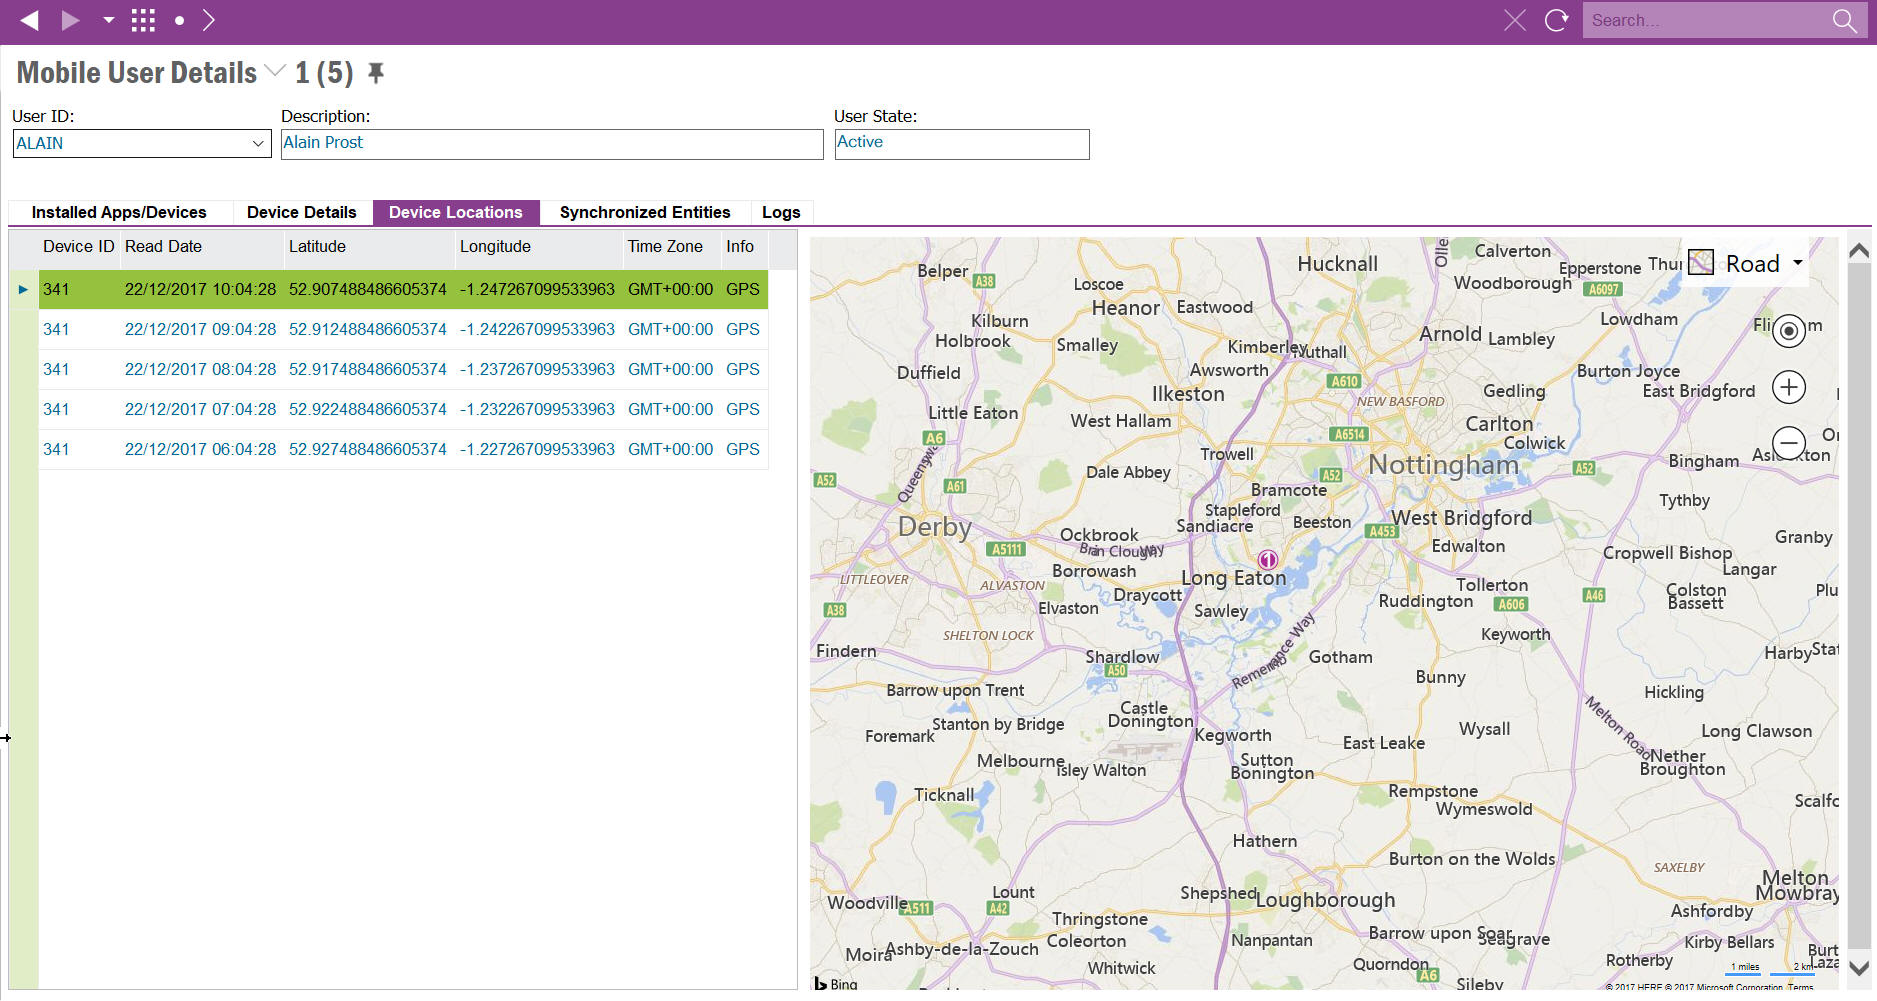The image size is (1877, 1001).
Task: Click the back navigation arrow
Action: pyautogui.click(x=29, y=20)
